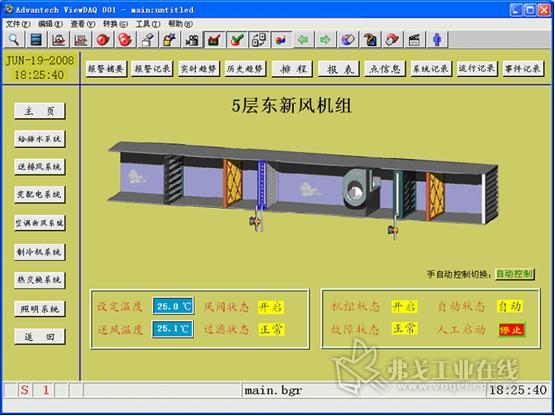Open the 查看 menu

[83, 24]
